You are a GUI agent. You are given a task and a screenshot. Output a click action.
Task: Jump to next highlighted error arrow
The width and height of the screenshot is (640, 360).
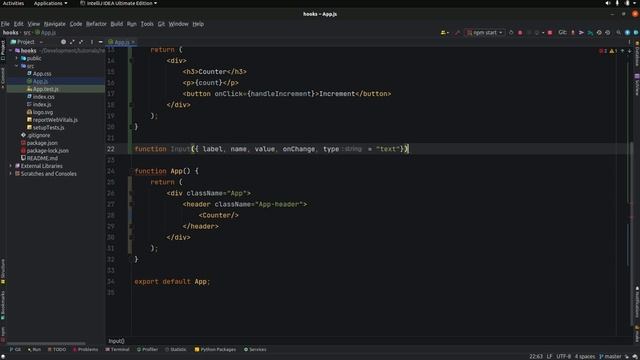click(629, 51)
